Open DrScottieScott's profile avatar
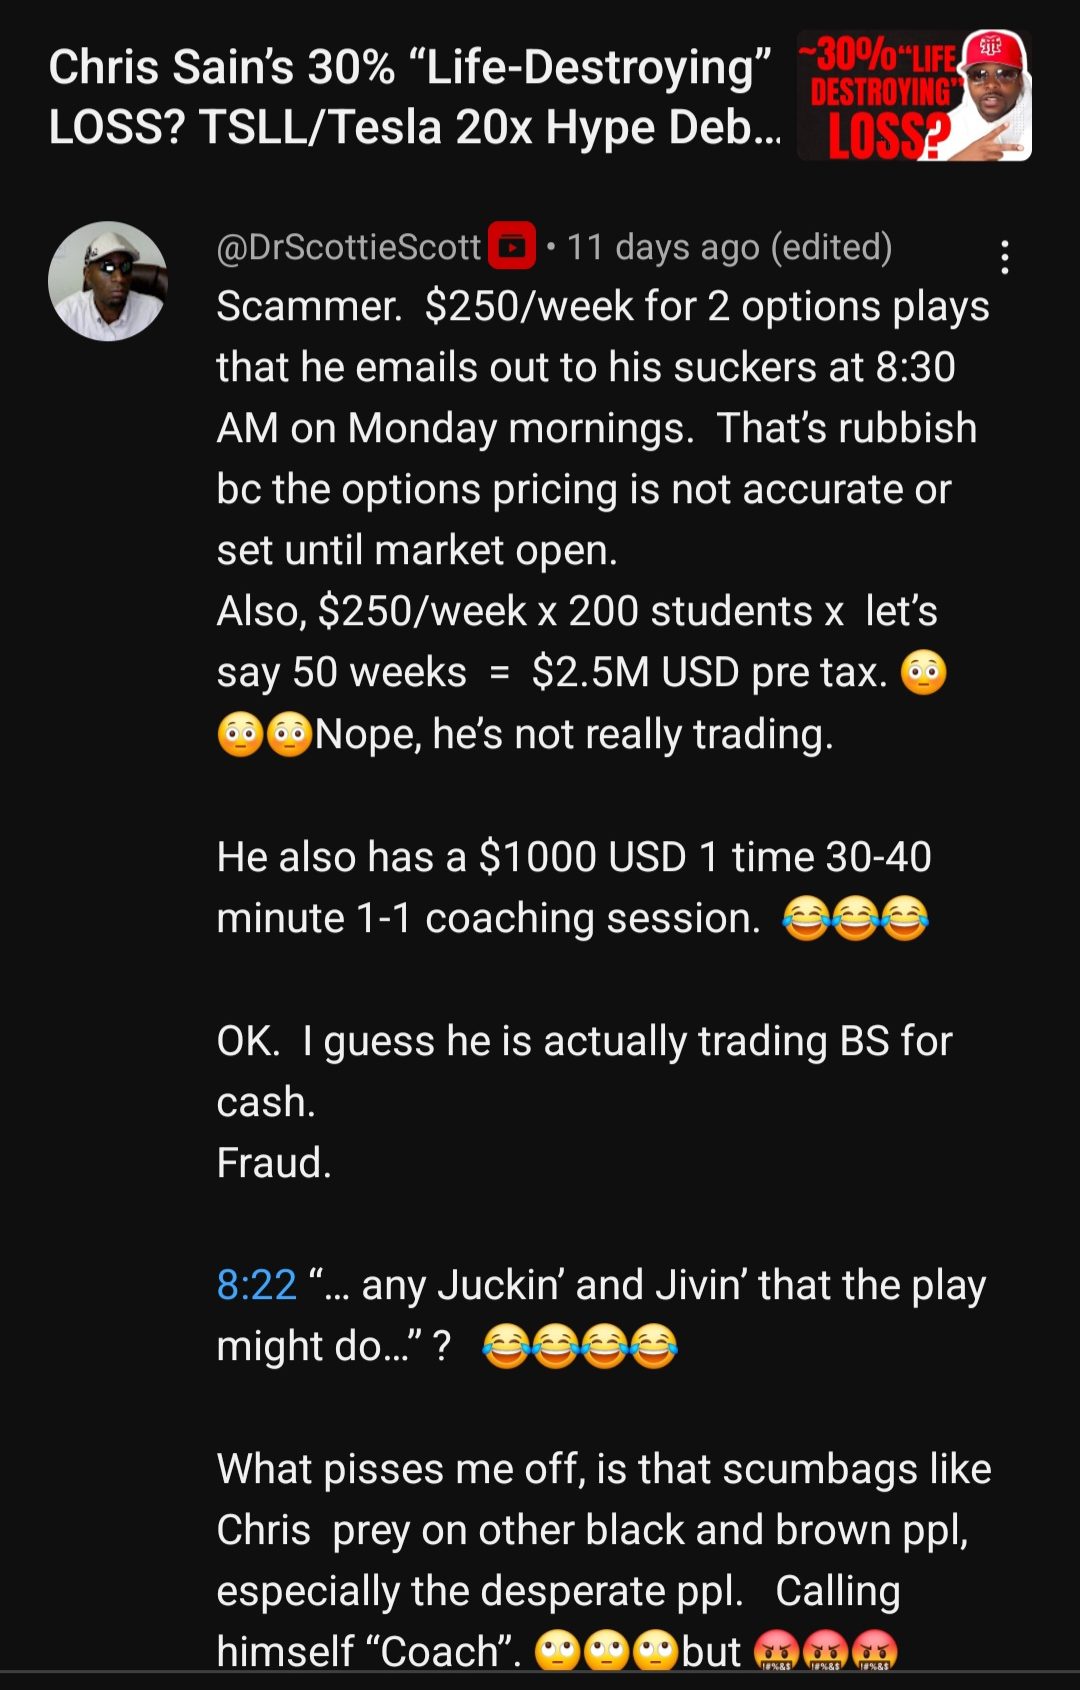The image size is (1080, 1690). (108, 281)
